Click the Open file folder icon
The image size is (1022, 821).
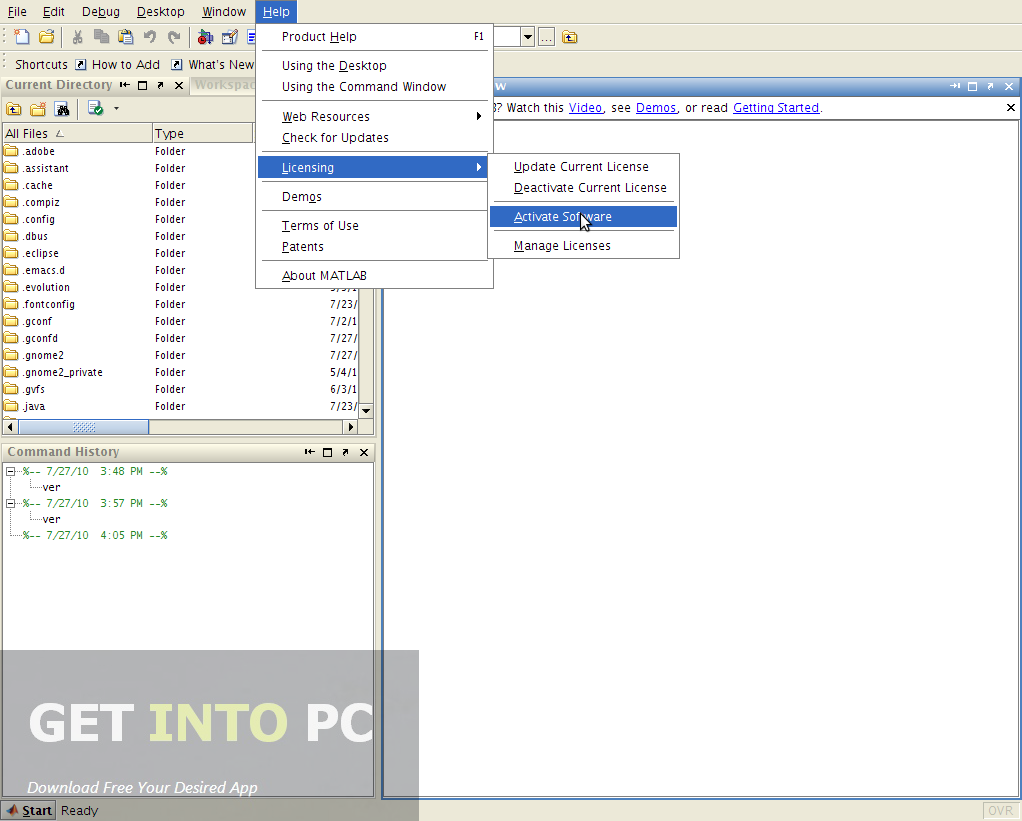(46, 37)
